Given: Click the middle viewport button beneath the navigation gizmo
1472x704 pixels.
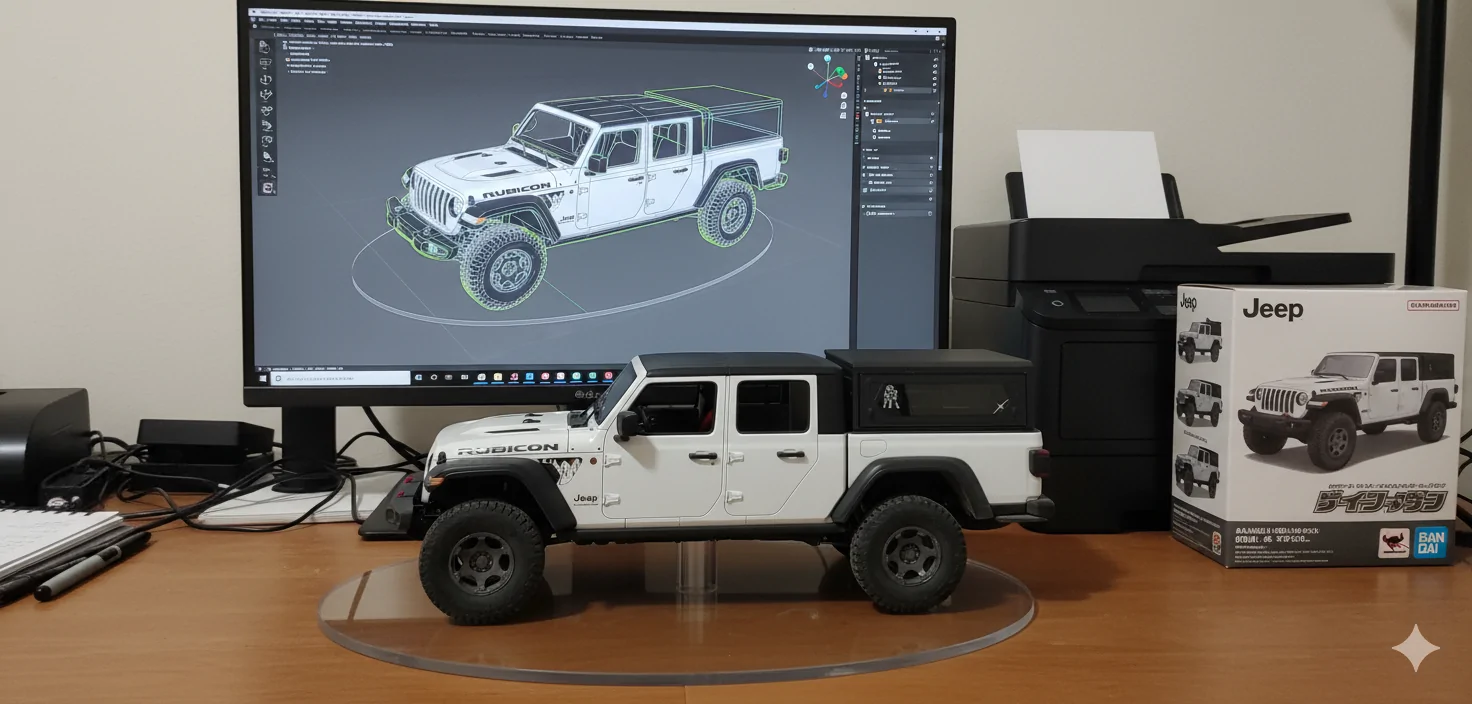Looking at the screenshot, I should click(x=843, y=105).
